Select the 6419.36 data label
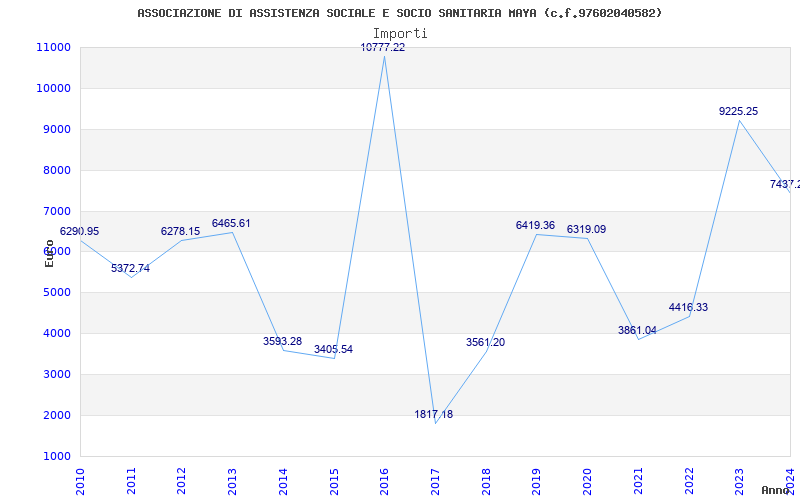 click(535, 226)
